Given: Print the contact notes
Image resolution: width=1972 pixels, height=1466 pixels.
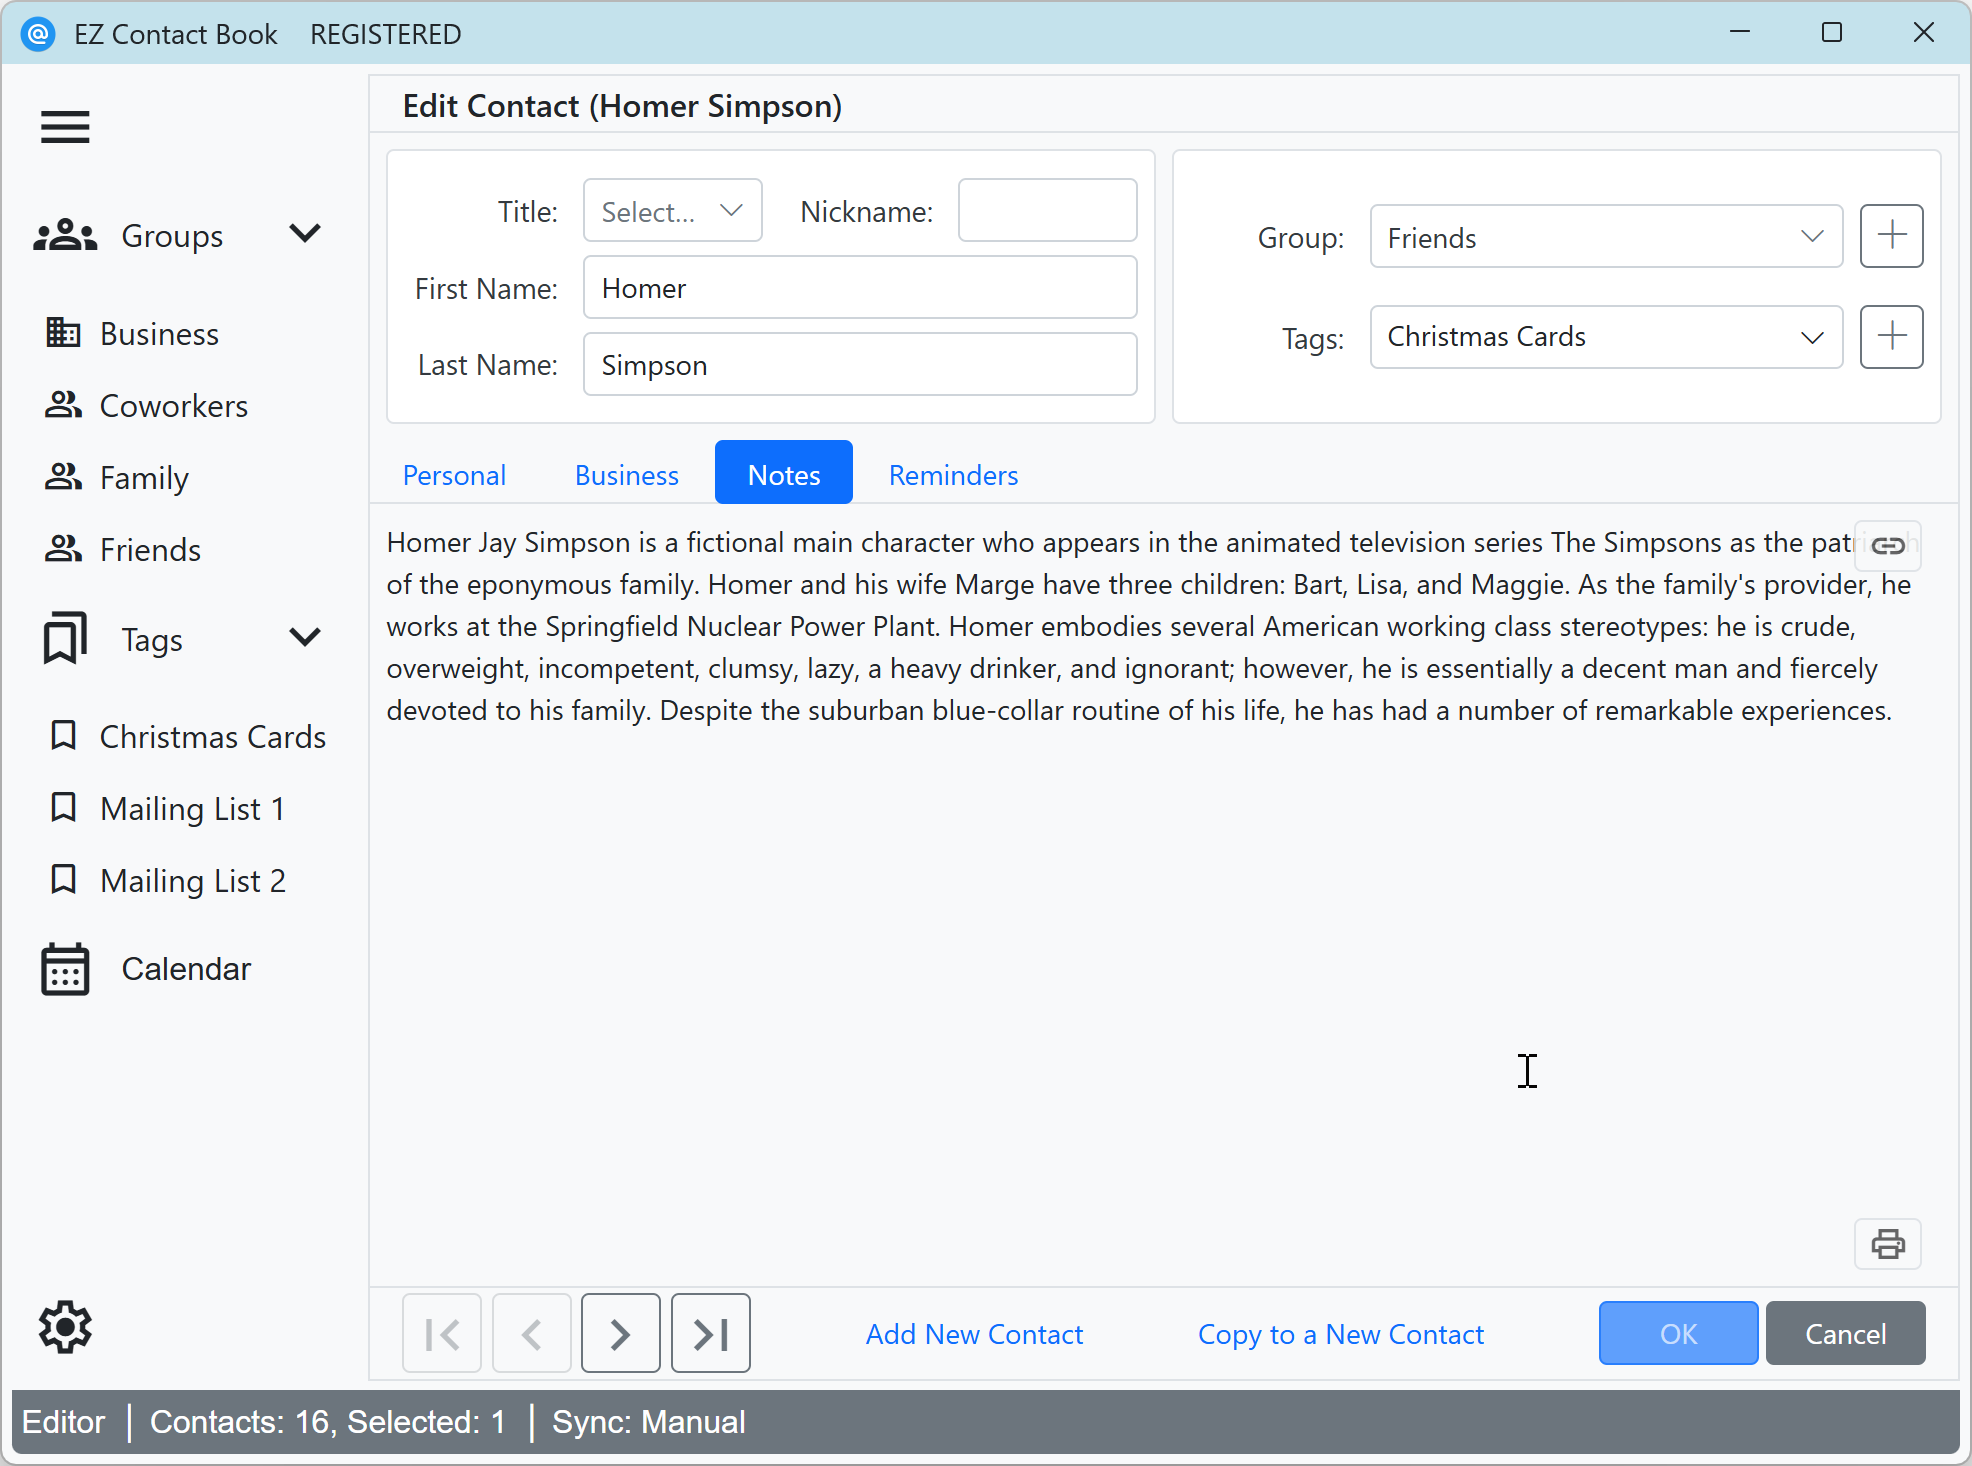Looking at the screenshot, I should tap(1887, 1244).
